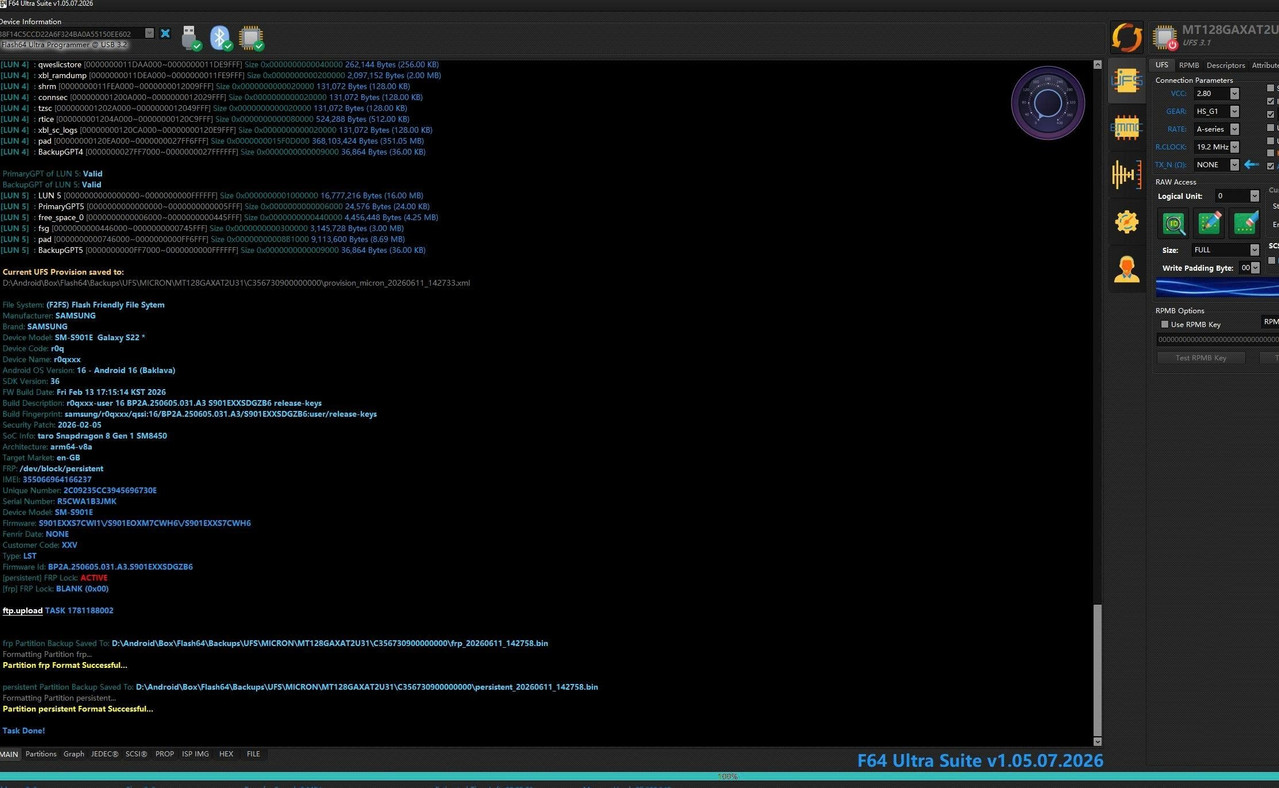Select the MAIN bottom tab

(9, 754)
